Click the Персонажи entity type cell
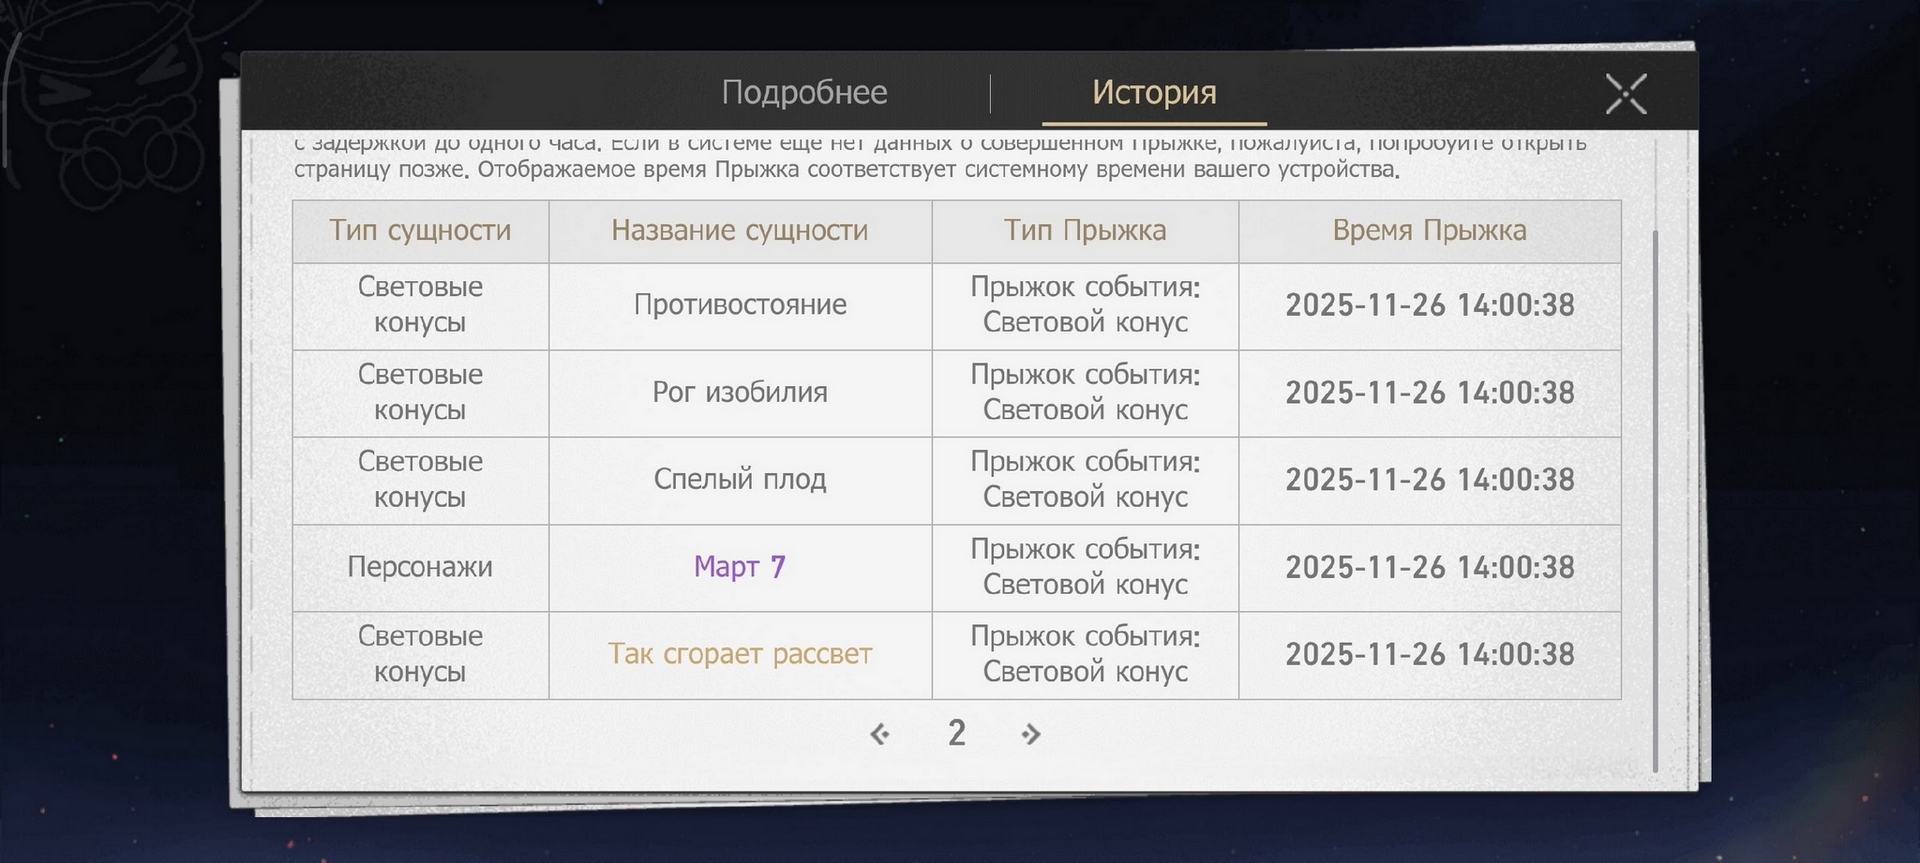This screenshot has height=863, width=1920. point(420,567)
